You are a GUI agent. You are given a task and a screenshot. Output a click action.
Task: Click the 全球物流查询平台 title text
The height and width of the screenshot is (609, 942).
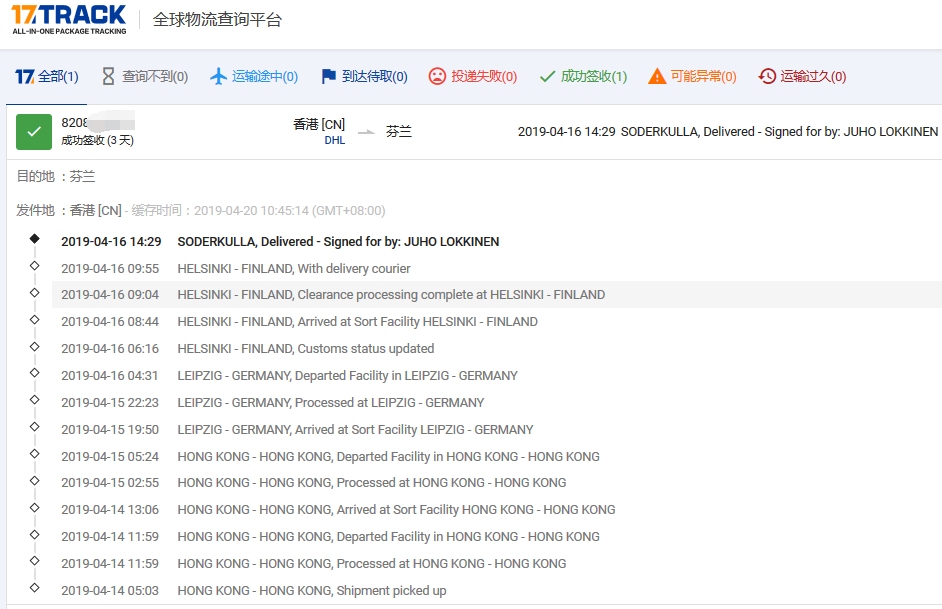[217, 20]
